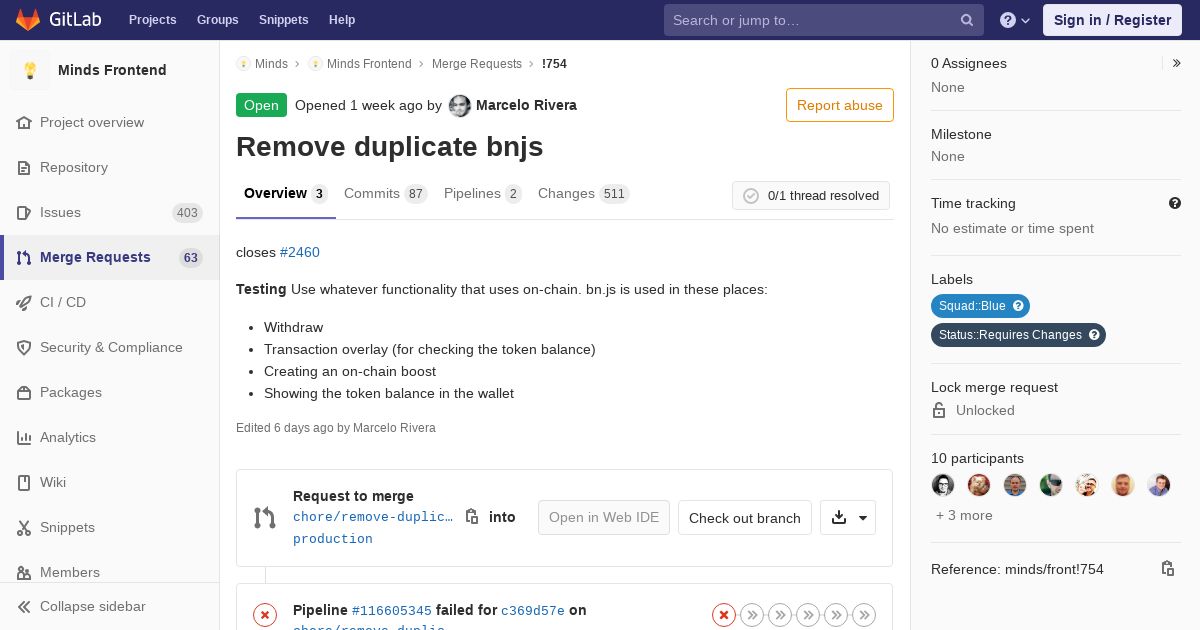Click the Packages bag icon
This screenshot has height=630, width=1200.
click(24, 393)
